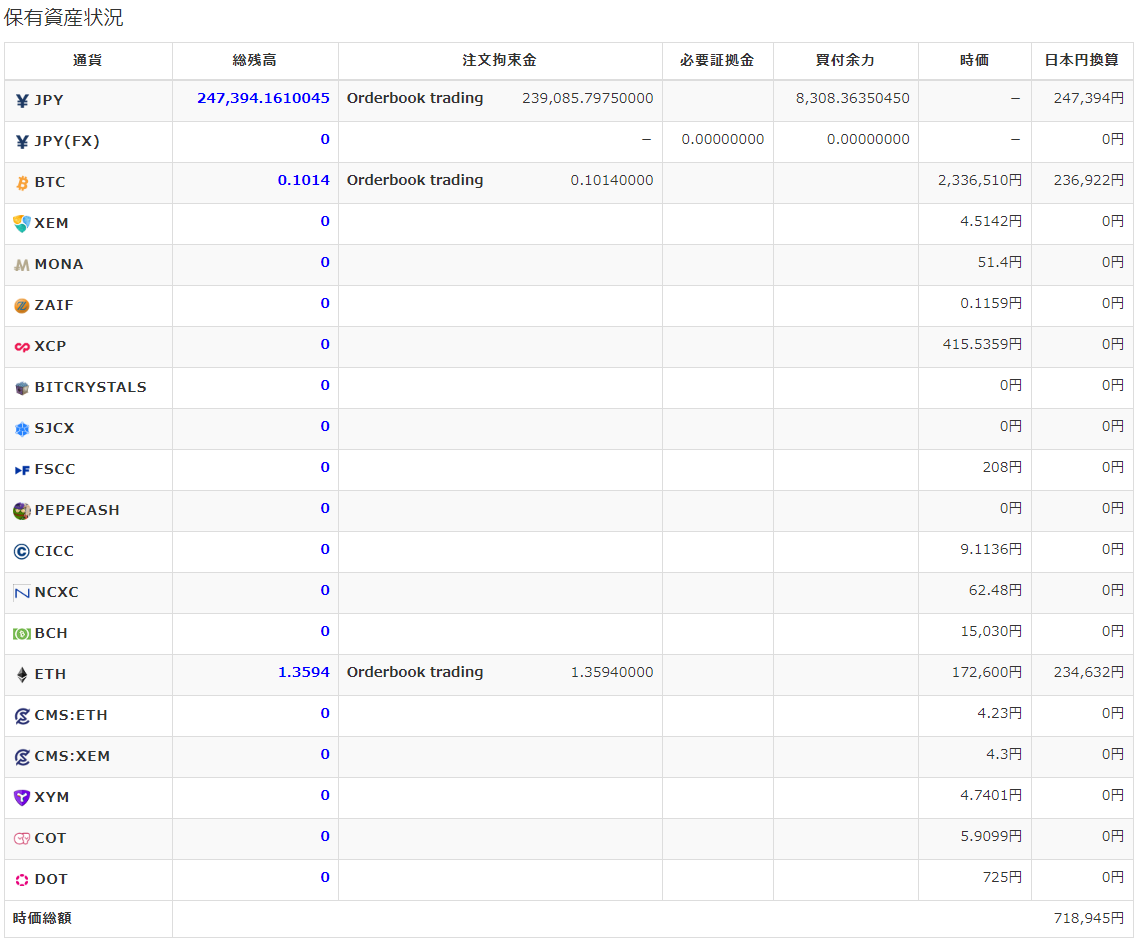Select BTC yen value 236,922円
This screenshot has width=1142, height=939.
(x=1089, y=180)
